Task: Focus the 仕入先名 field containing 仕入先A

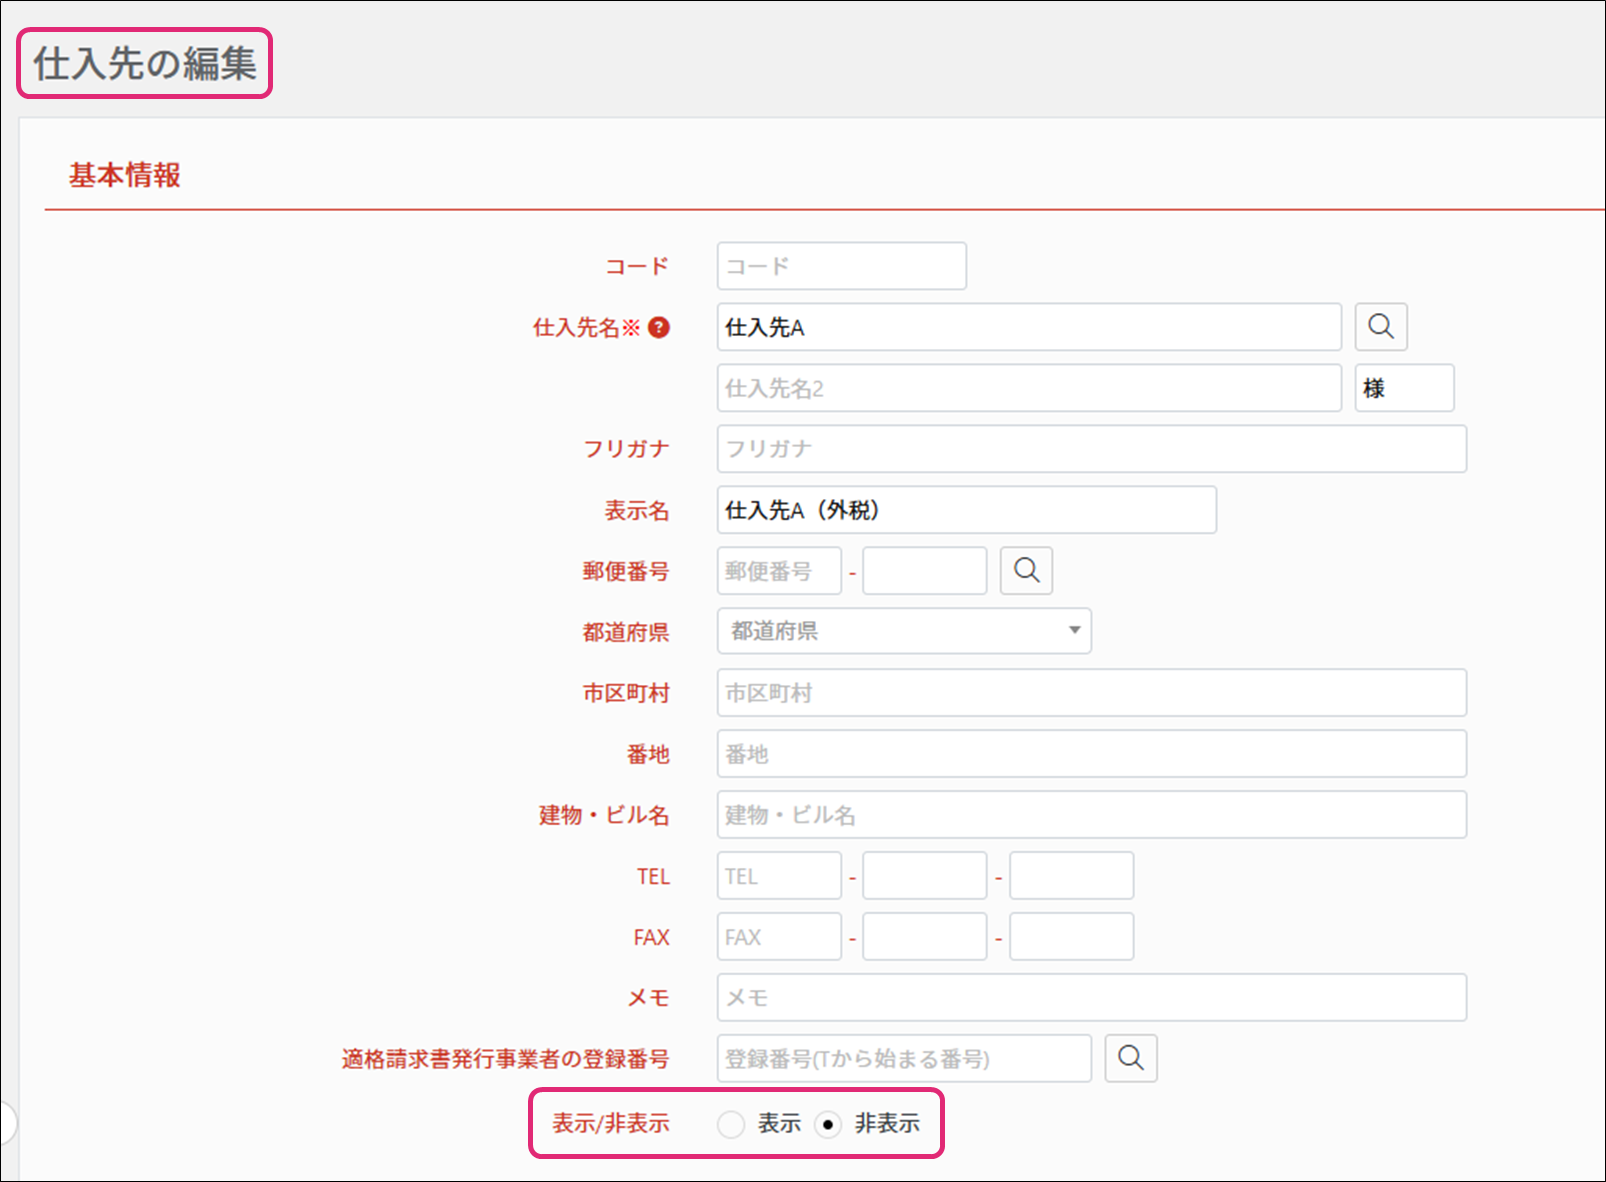Action: pos(1028,327)
